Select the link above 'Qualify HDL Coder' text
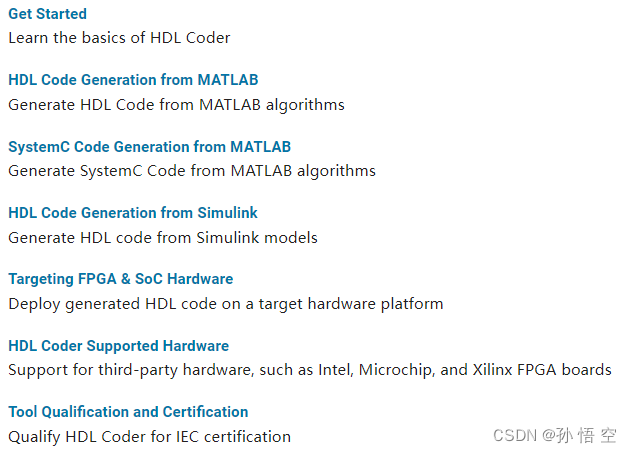The image size is (632, 453). click(128, 412)
